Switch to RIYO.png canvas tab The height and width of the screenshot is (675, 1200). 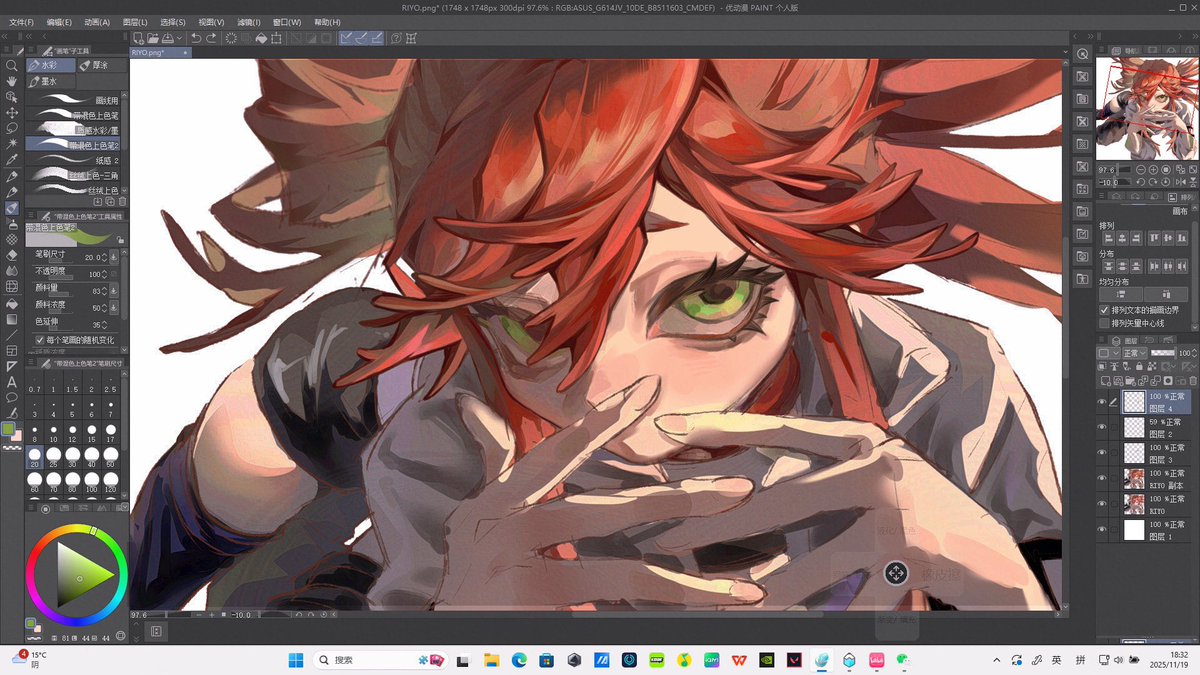point(160,52)
